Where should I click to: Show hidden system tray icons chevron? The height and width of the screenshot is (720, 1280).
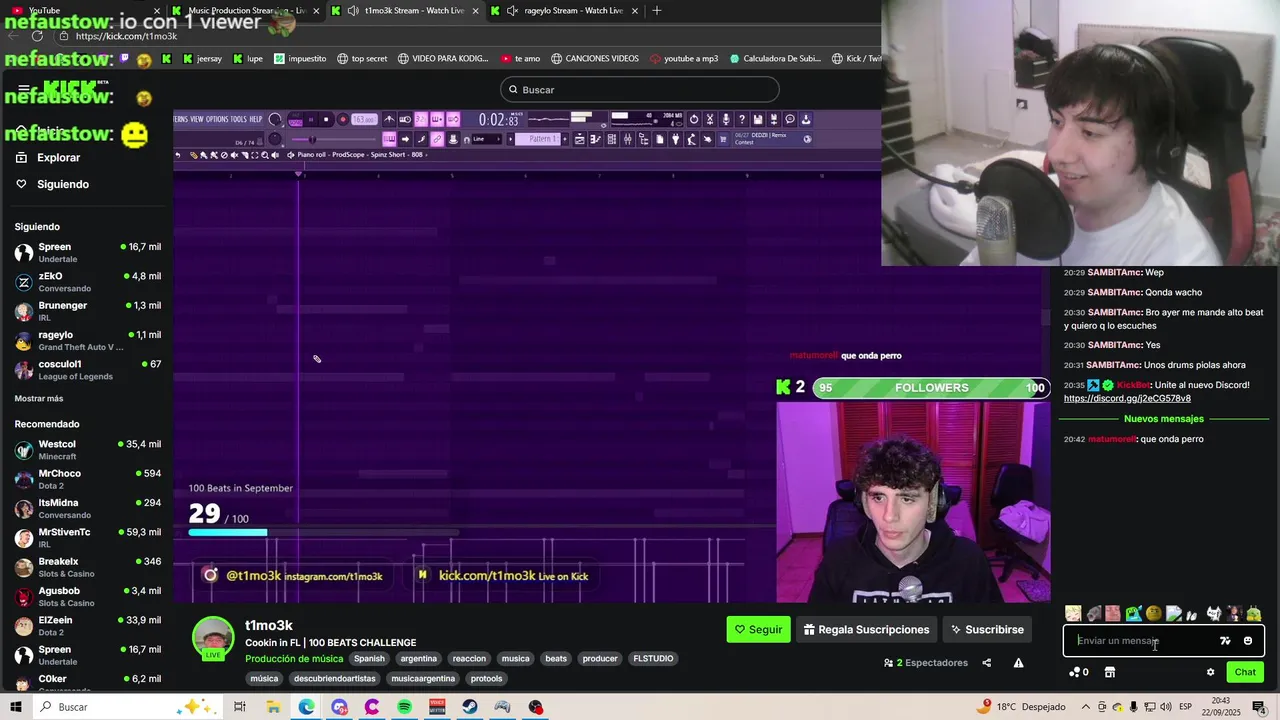point(1086,707)
